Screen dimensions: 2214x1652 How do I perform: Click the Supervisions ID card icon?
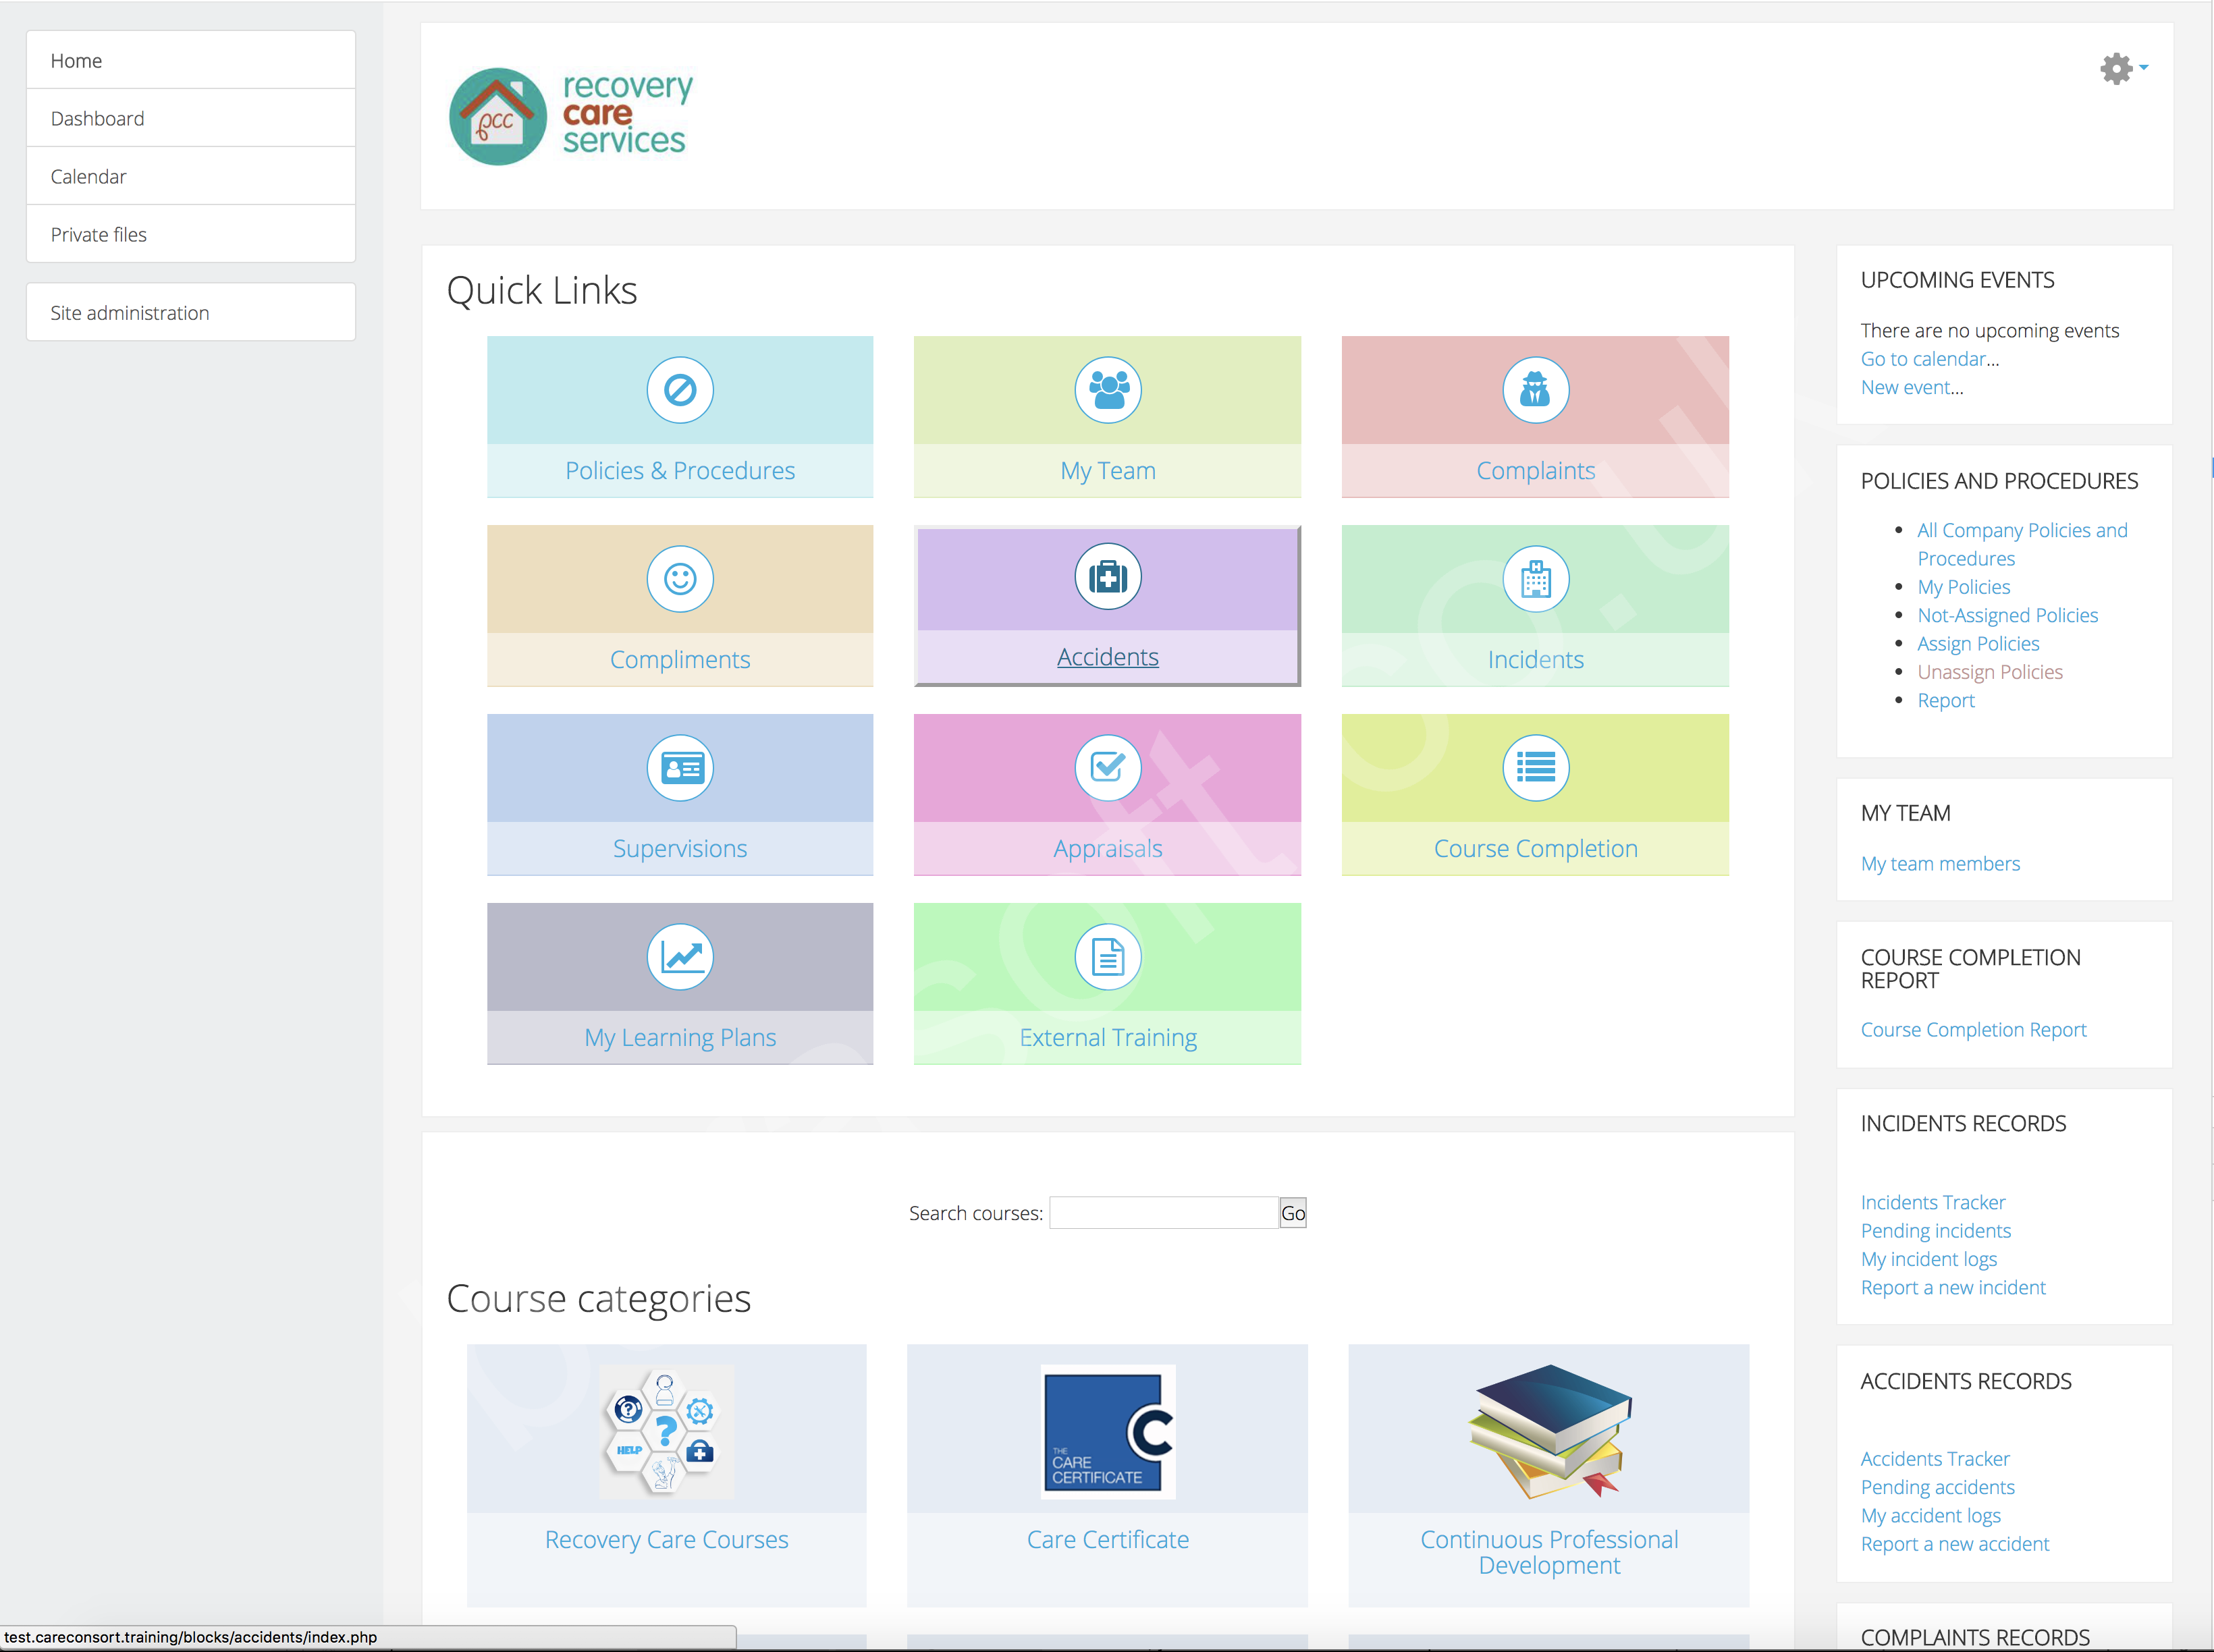click(680, 768)
